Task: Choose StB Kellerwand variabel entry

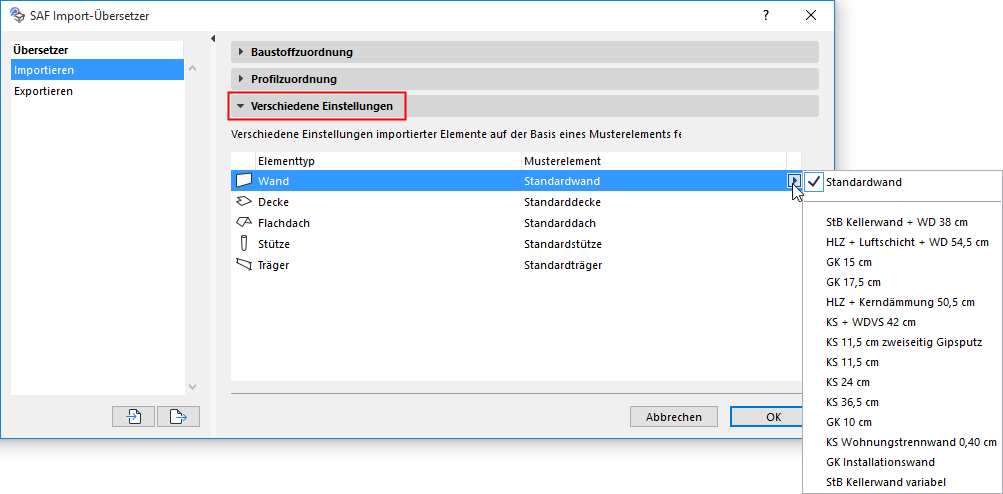Action: 885,482
